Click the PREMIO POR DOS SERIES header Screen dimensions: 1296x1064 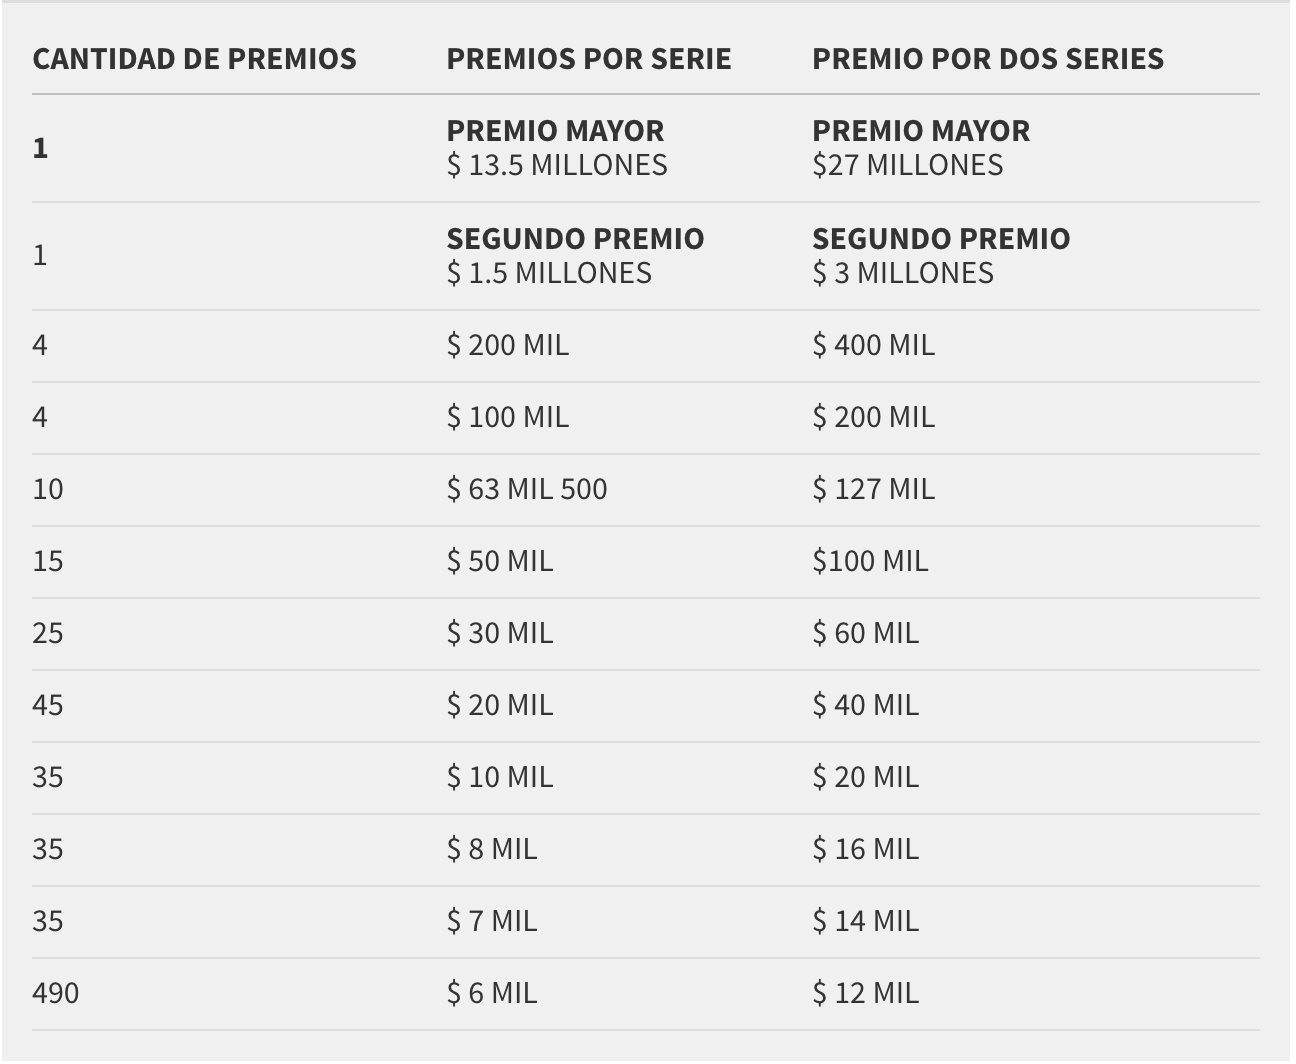[988, 59]
